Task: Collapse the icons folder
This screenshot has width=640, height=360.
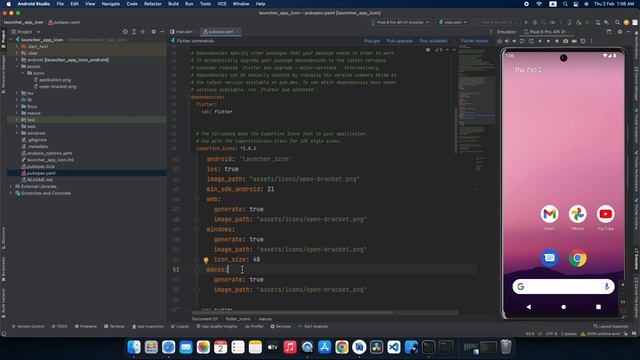Action: coord(23,73)
